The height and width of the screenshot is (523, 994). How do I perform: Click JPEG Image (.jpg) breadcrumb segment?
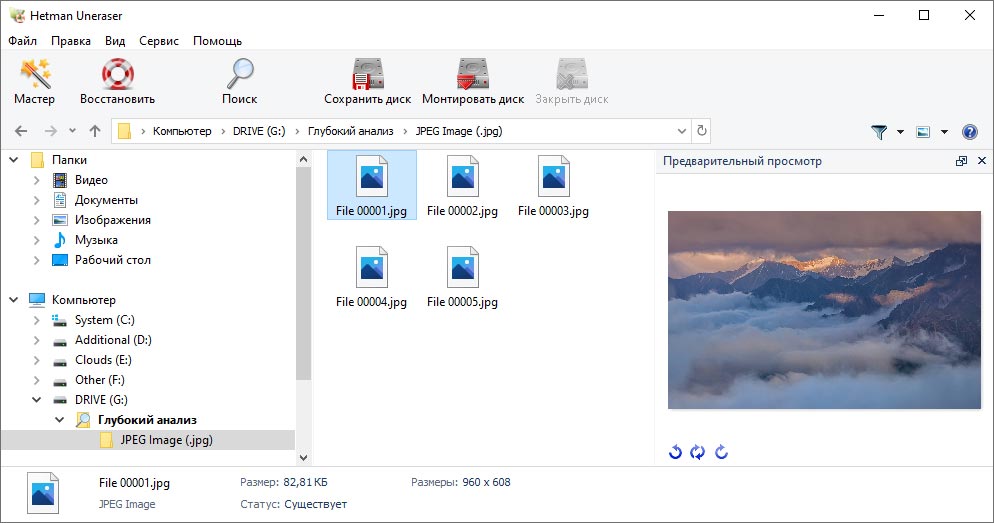[459, 131]
